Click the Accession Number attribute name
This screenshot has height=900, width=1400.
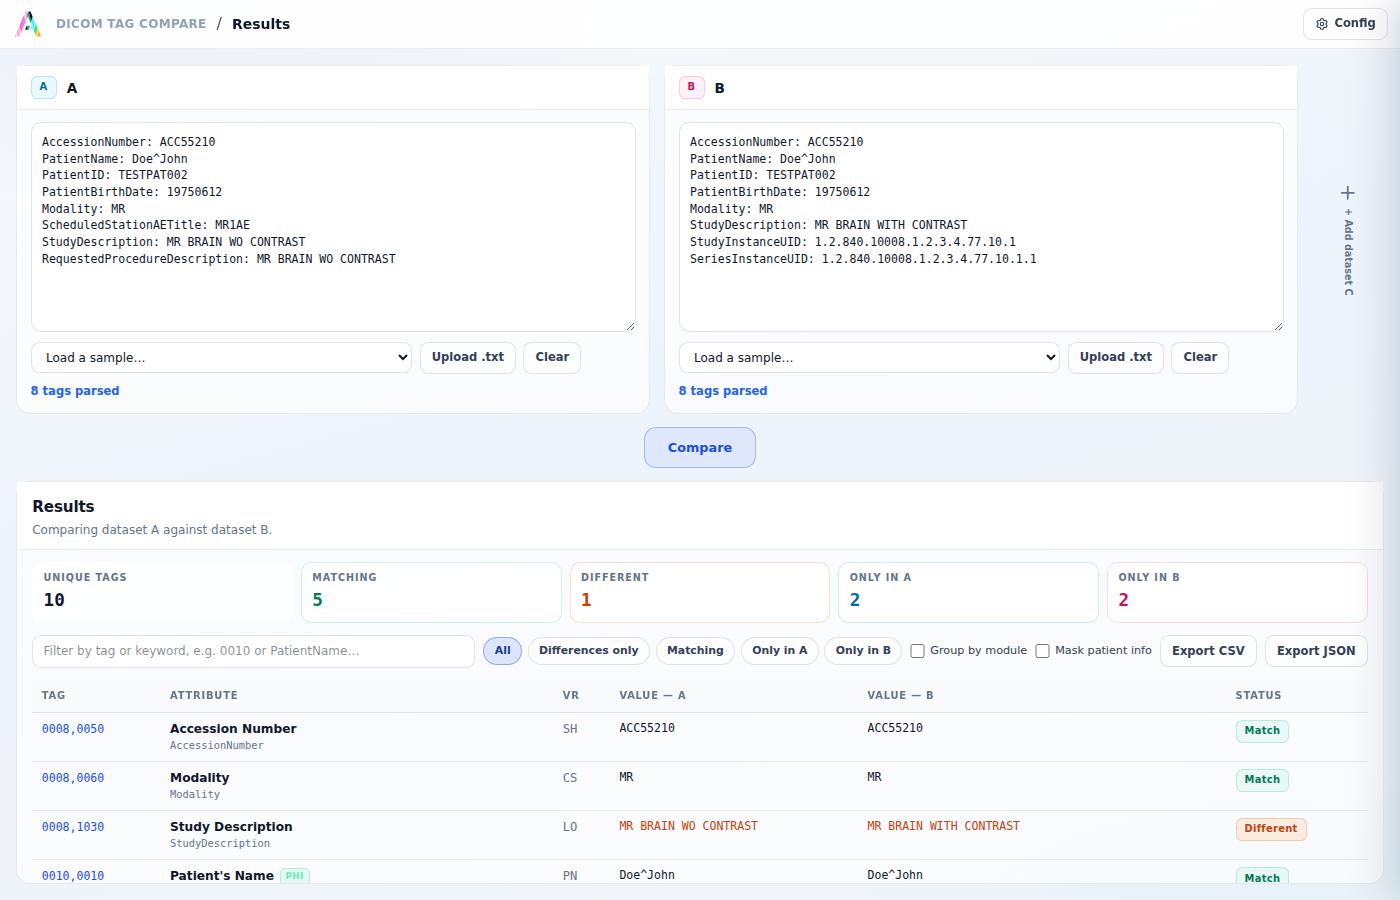233,729
